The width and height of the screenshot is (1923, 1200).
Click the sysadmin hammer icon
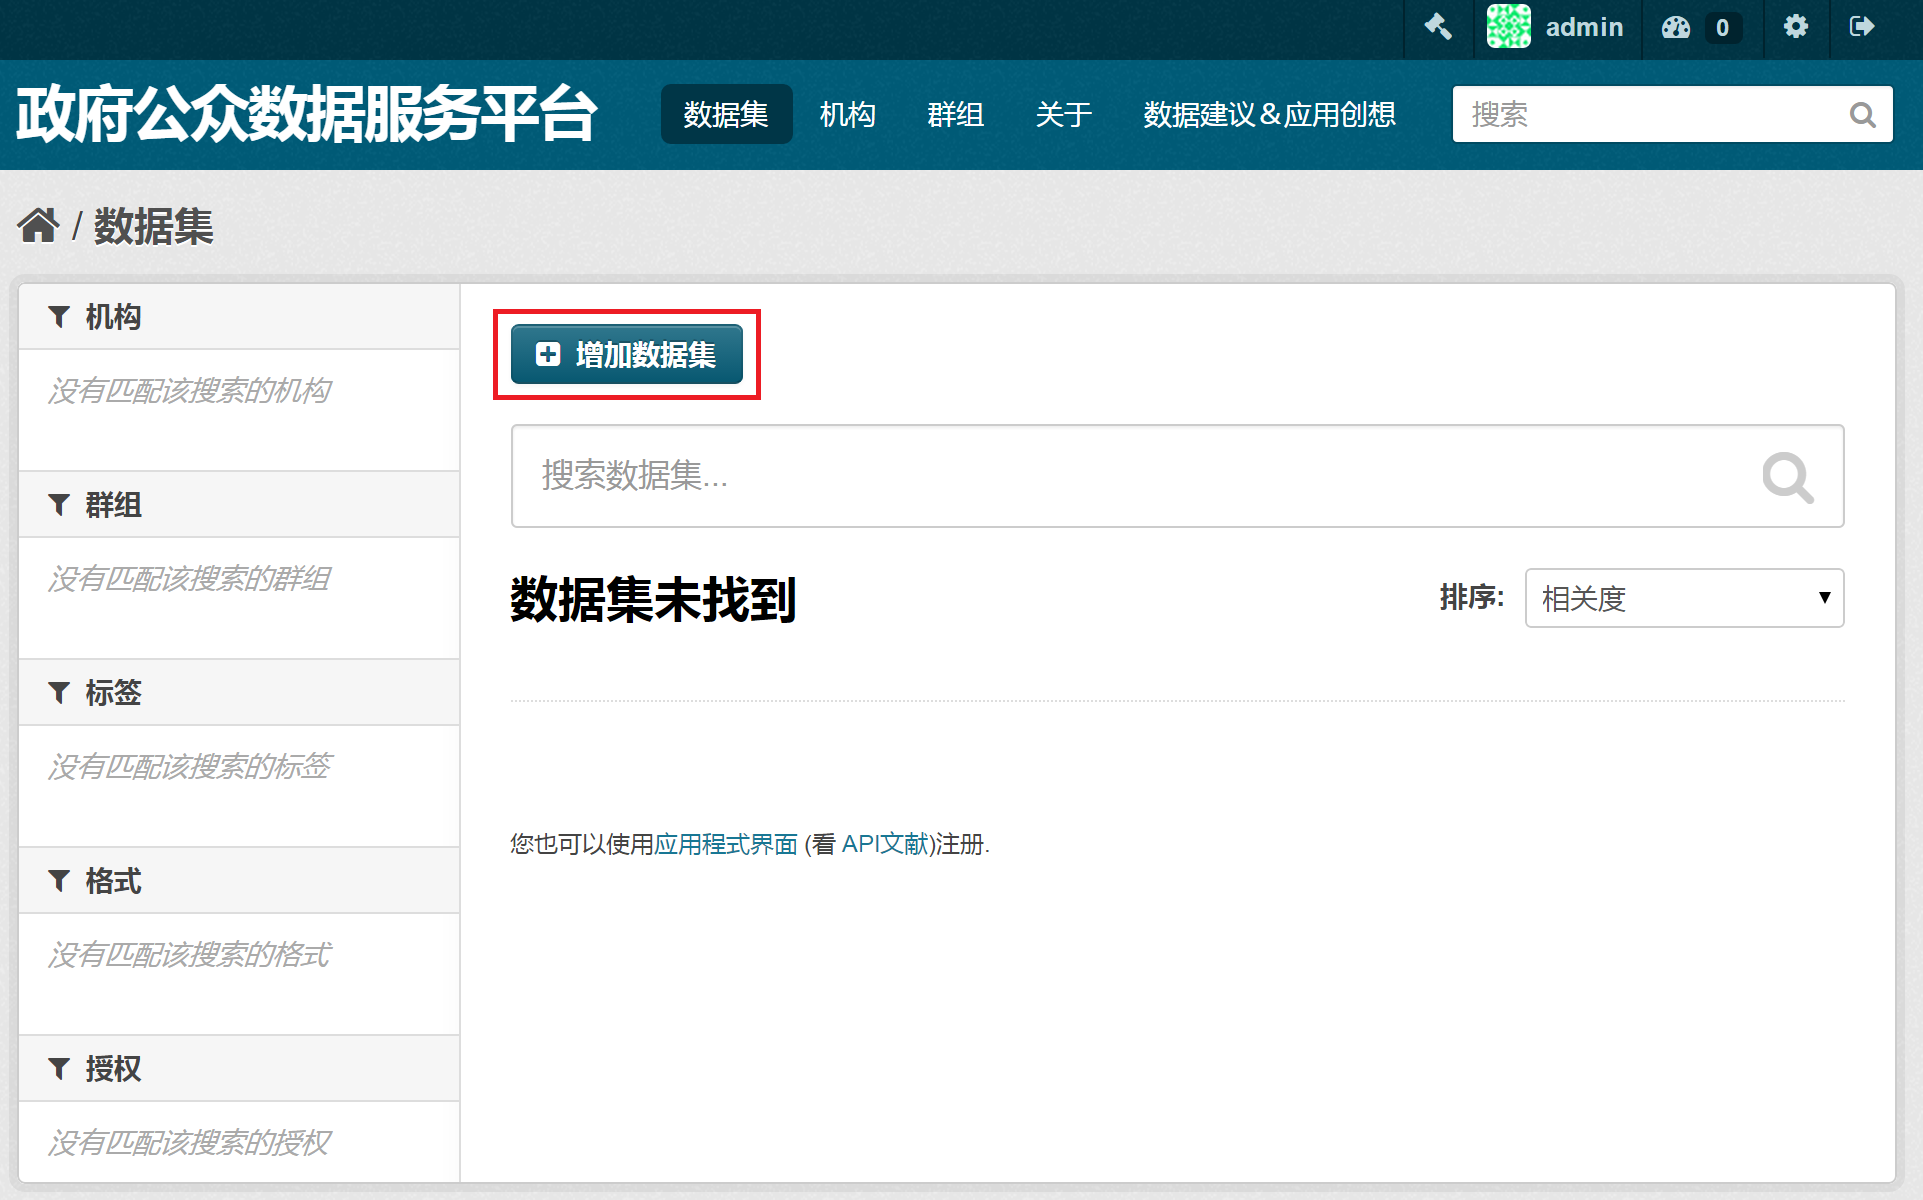[1438, 27]
